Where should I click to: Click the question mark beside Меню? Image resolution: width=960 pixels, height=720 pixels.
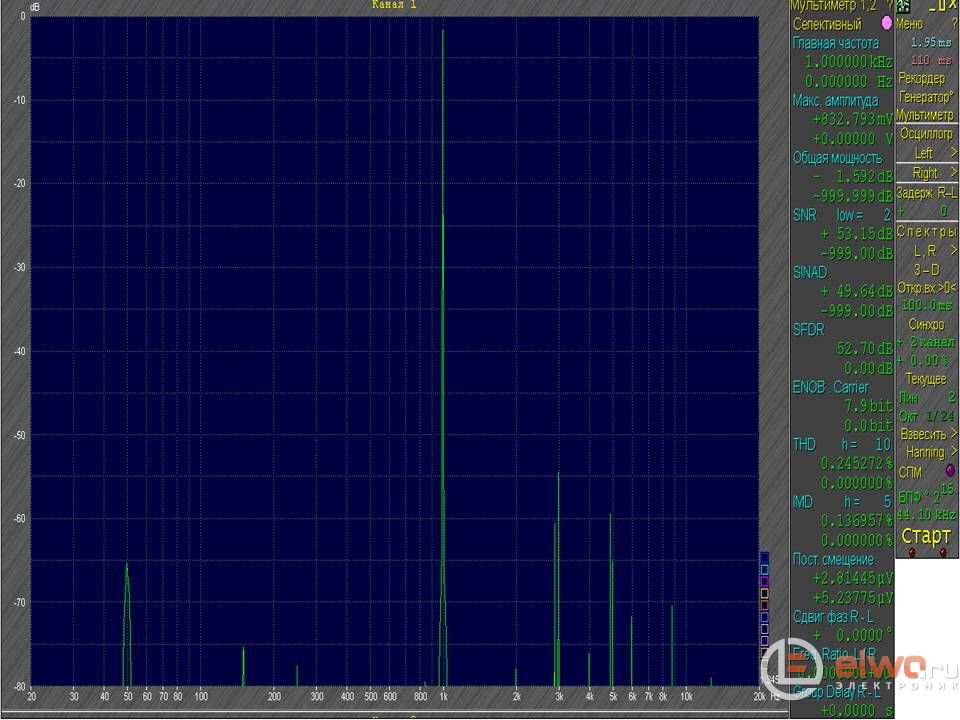click(x=953, y=23)
